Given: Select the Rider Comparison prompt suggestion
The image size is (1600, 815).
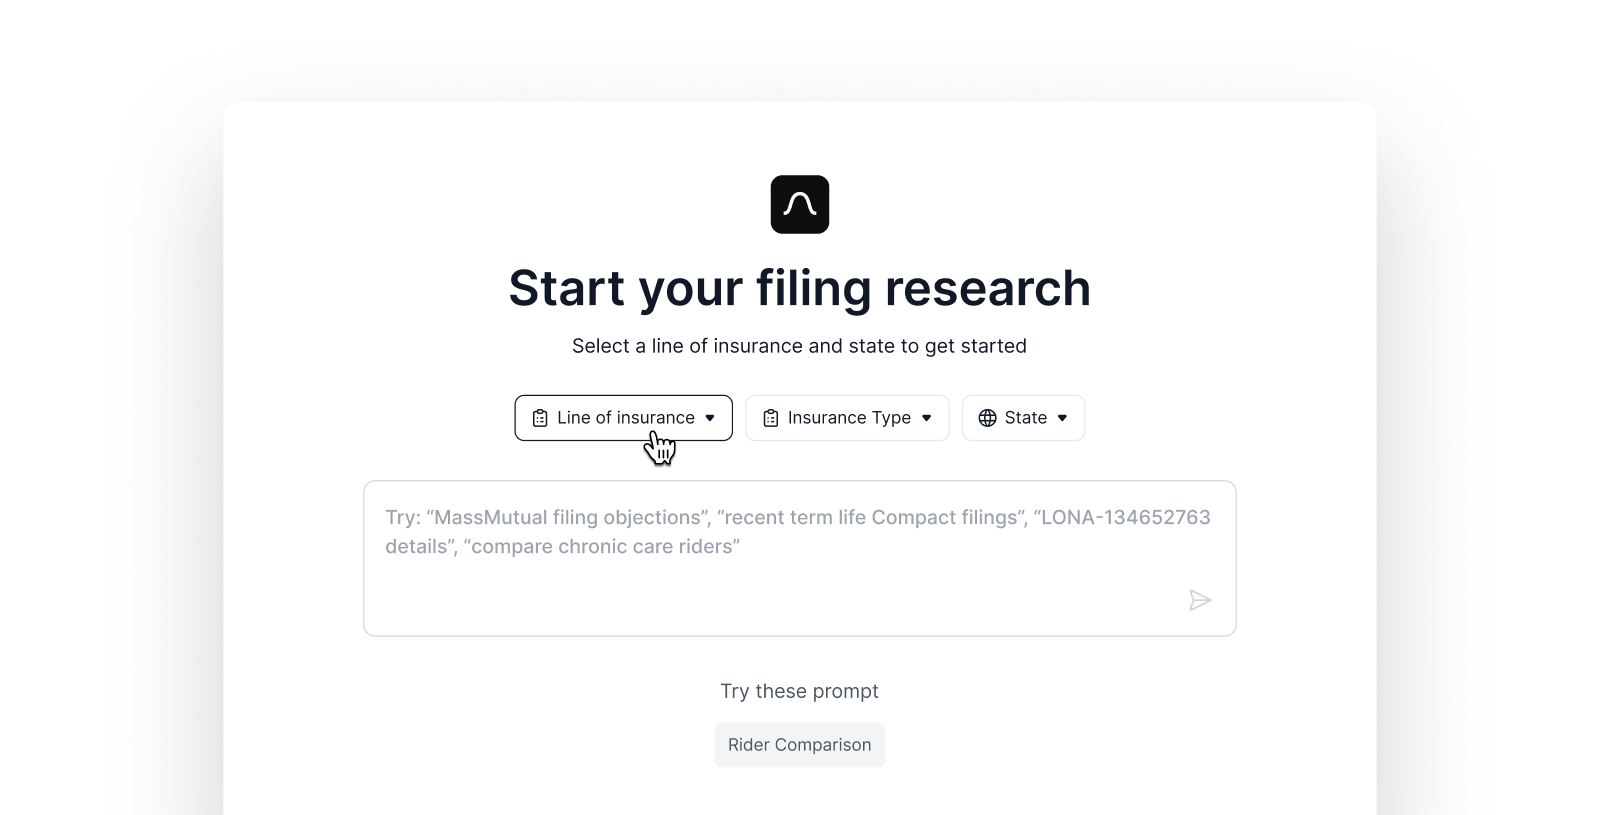Looking at the screenshot, I should 799,745.
